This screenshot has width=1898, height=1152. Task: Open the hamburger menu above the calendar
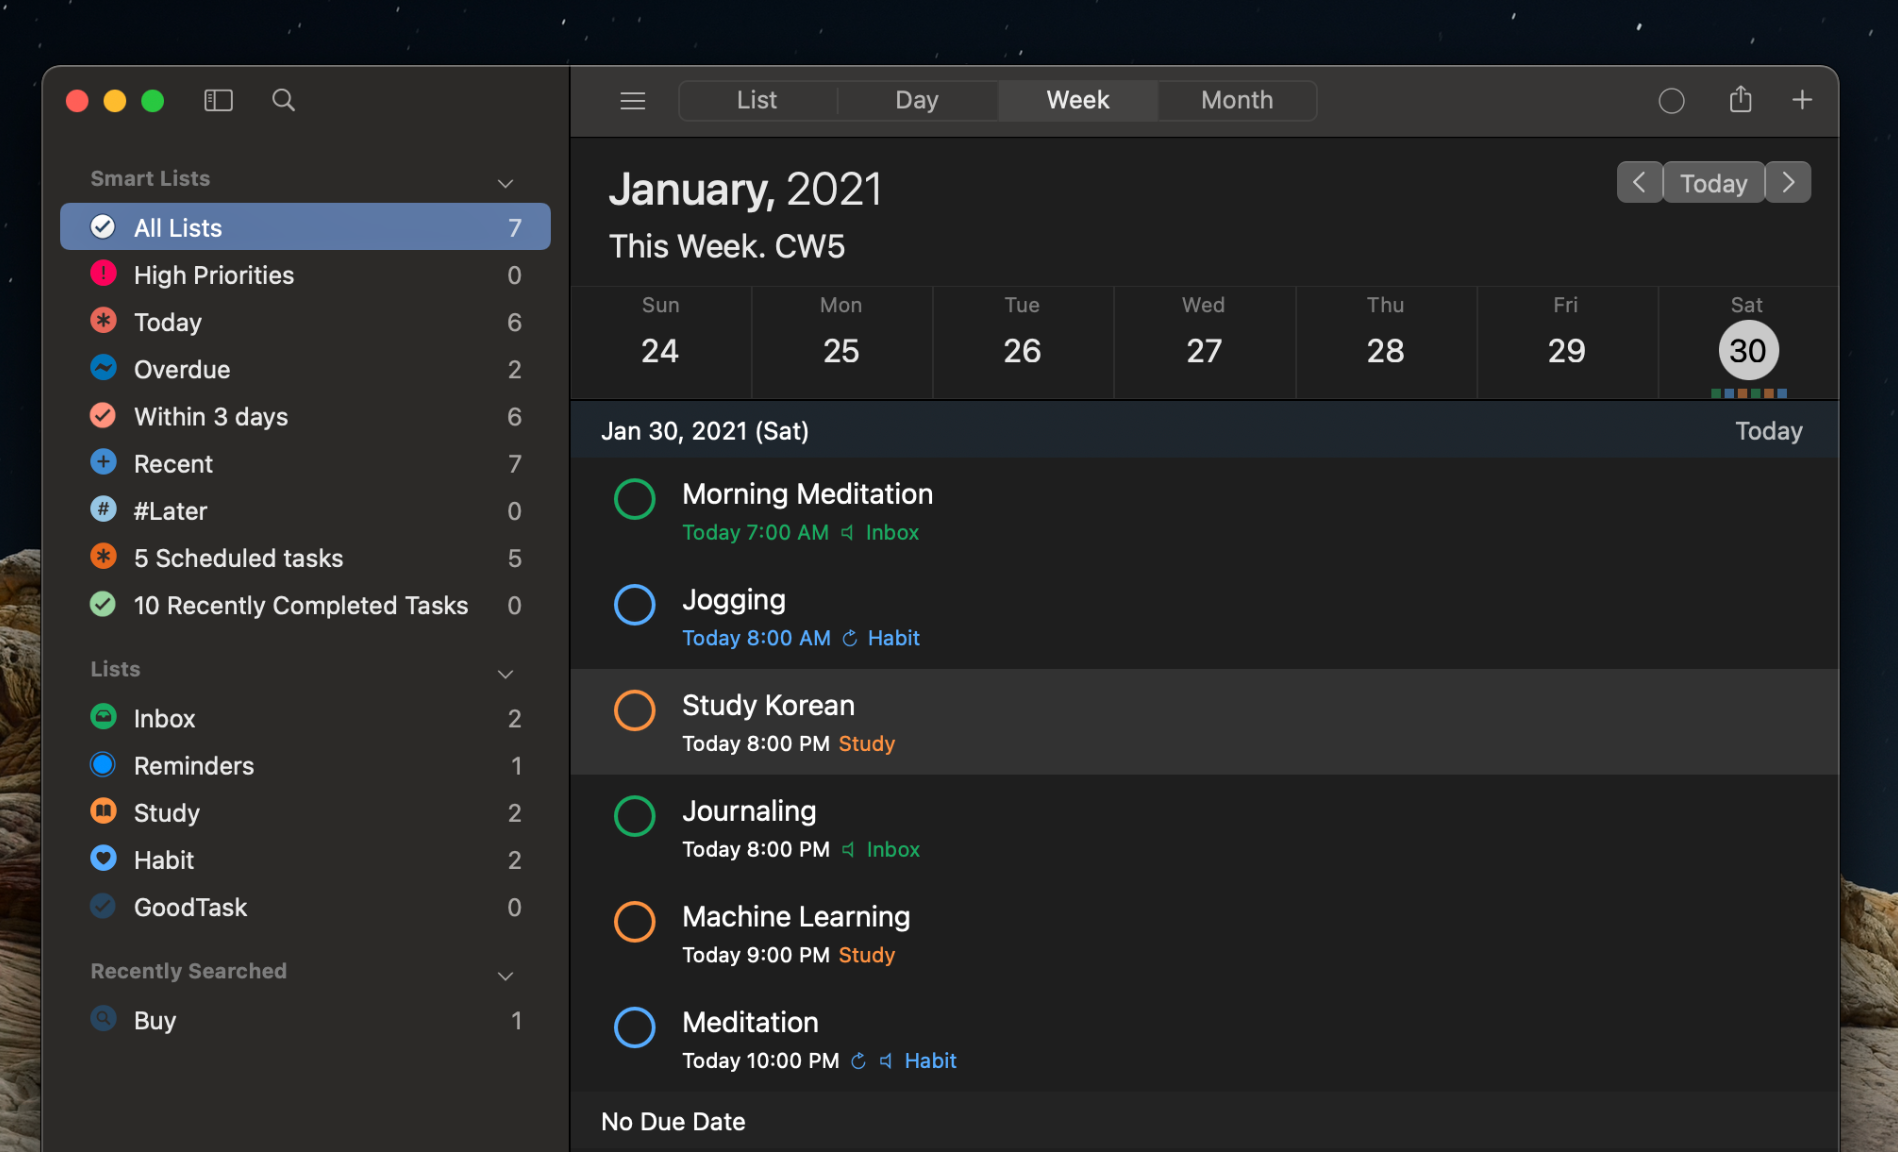(632, 100)
